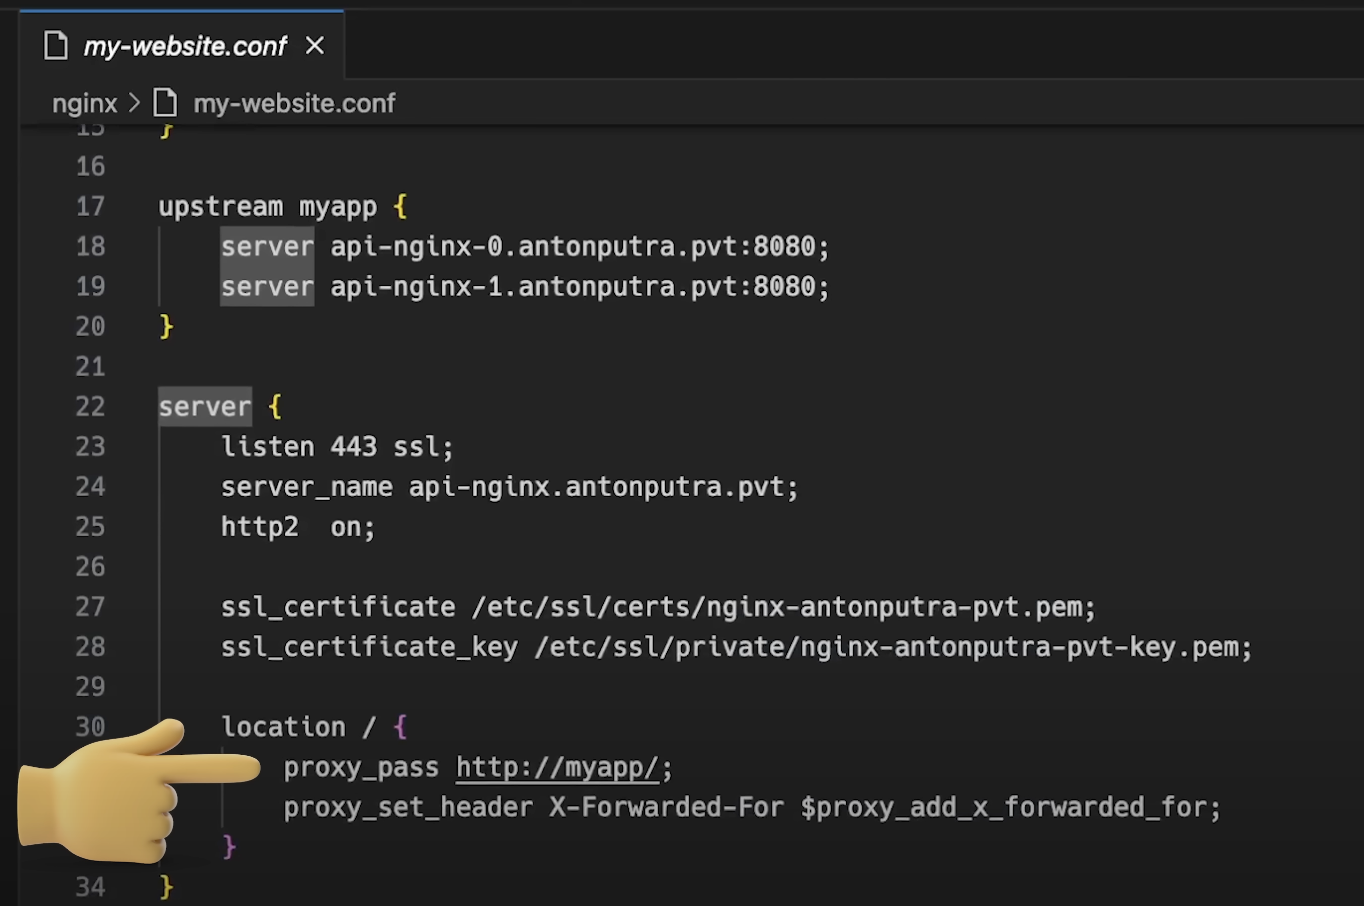Close the my-website.conf tab
Image resolution: width=1364 pixels, height=906 pixels.
click(x=315, y=46)
